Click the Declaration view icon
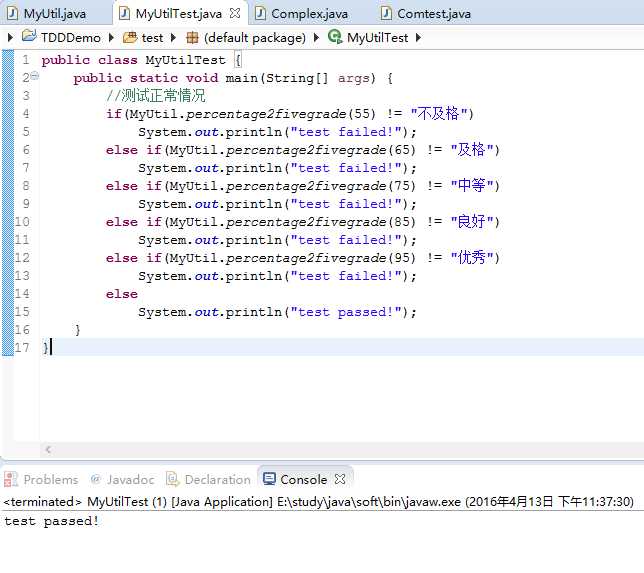This screenshot has height=573, width=644. 172,479
